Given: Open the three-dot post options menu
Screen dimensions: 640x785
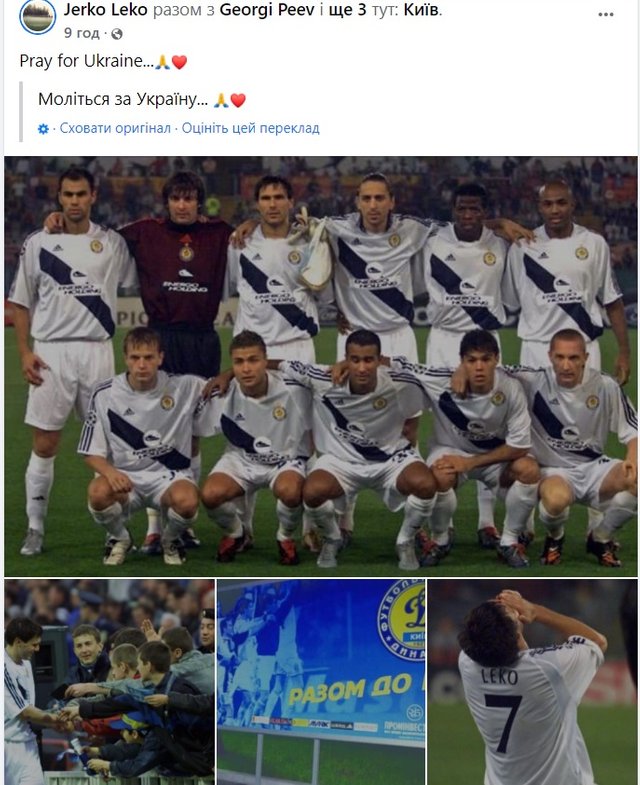Looking at the screenshot, I should pyautogui.click(x=605, y=14).
